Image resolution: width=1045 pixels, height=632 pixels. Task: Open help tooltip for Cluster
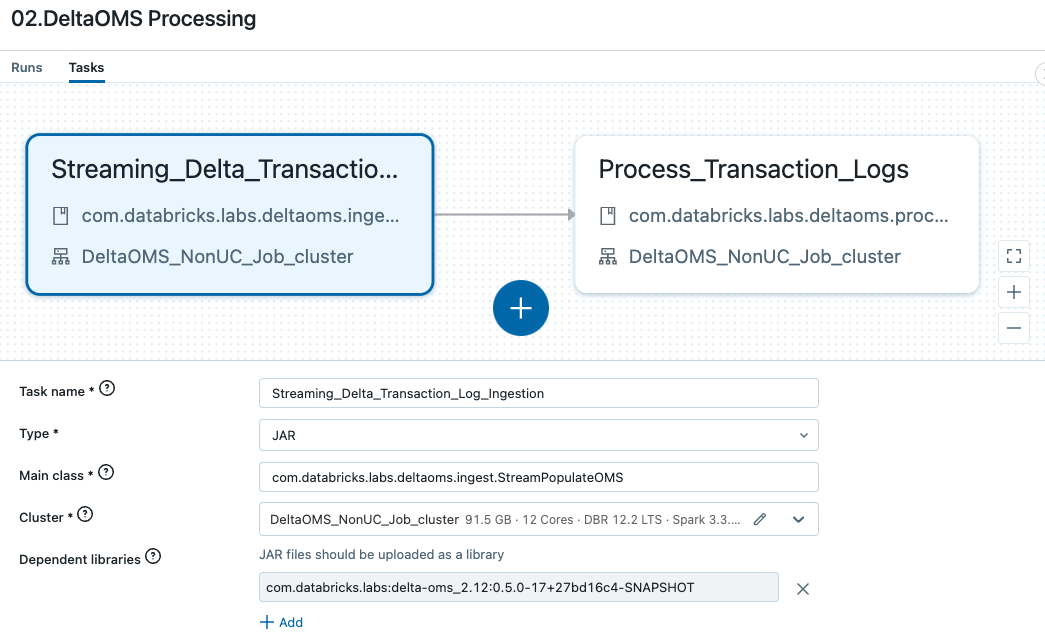tap(85, 514)
